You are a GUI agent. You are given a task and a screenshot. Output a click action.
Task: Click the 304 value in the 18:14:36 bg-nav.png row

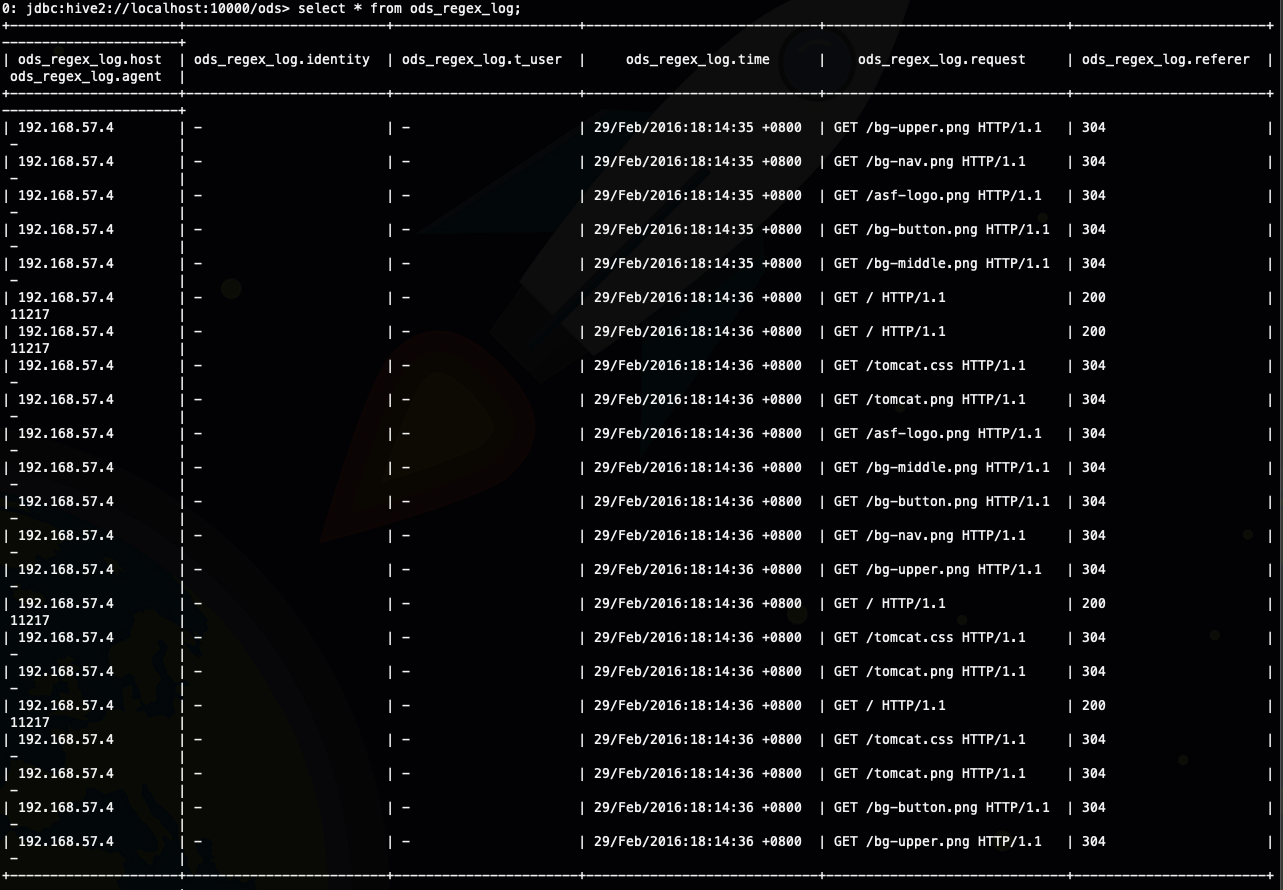click(x=1094, y=536)
